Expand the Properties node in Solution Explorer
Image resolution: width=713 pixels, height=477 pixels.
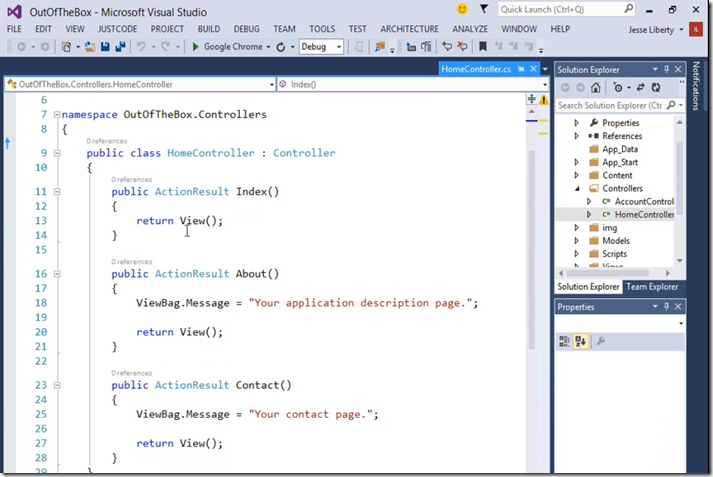(576, 123)
